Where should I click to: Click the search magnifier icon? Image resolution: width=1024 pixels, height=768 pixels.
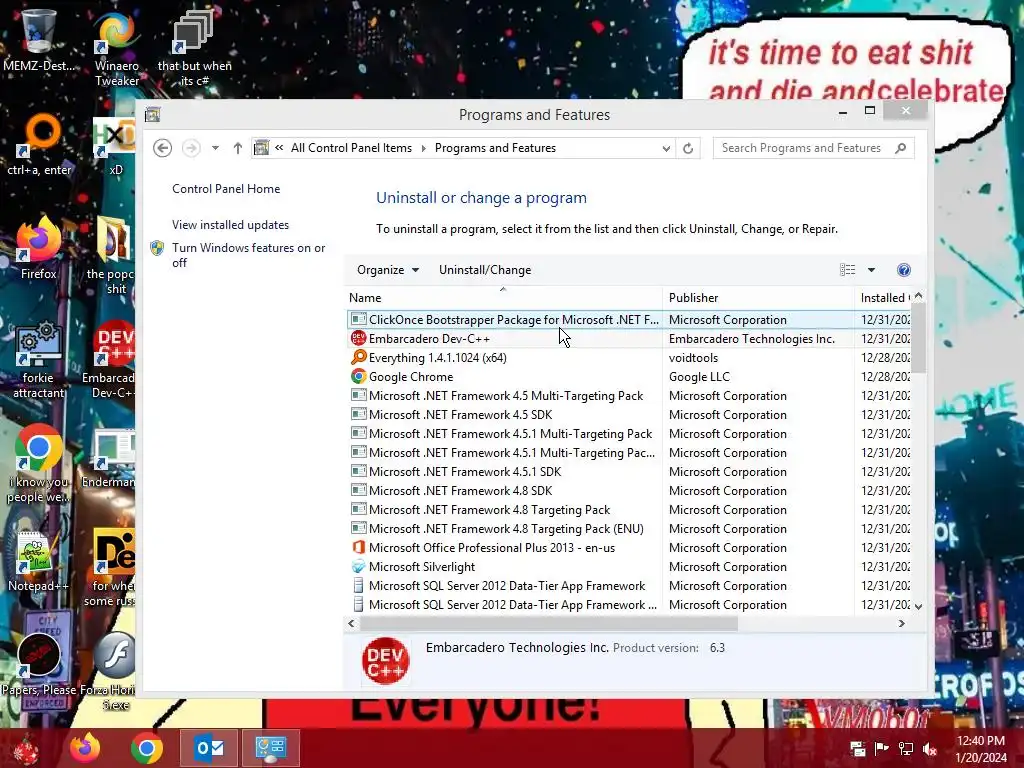coord(901,148)
